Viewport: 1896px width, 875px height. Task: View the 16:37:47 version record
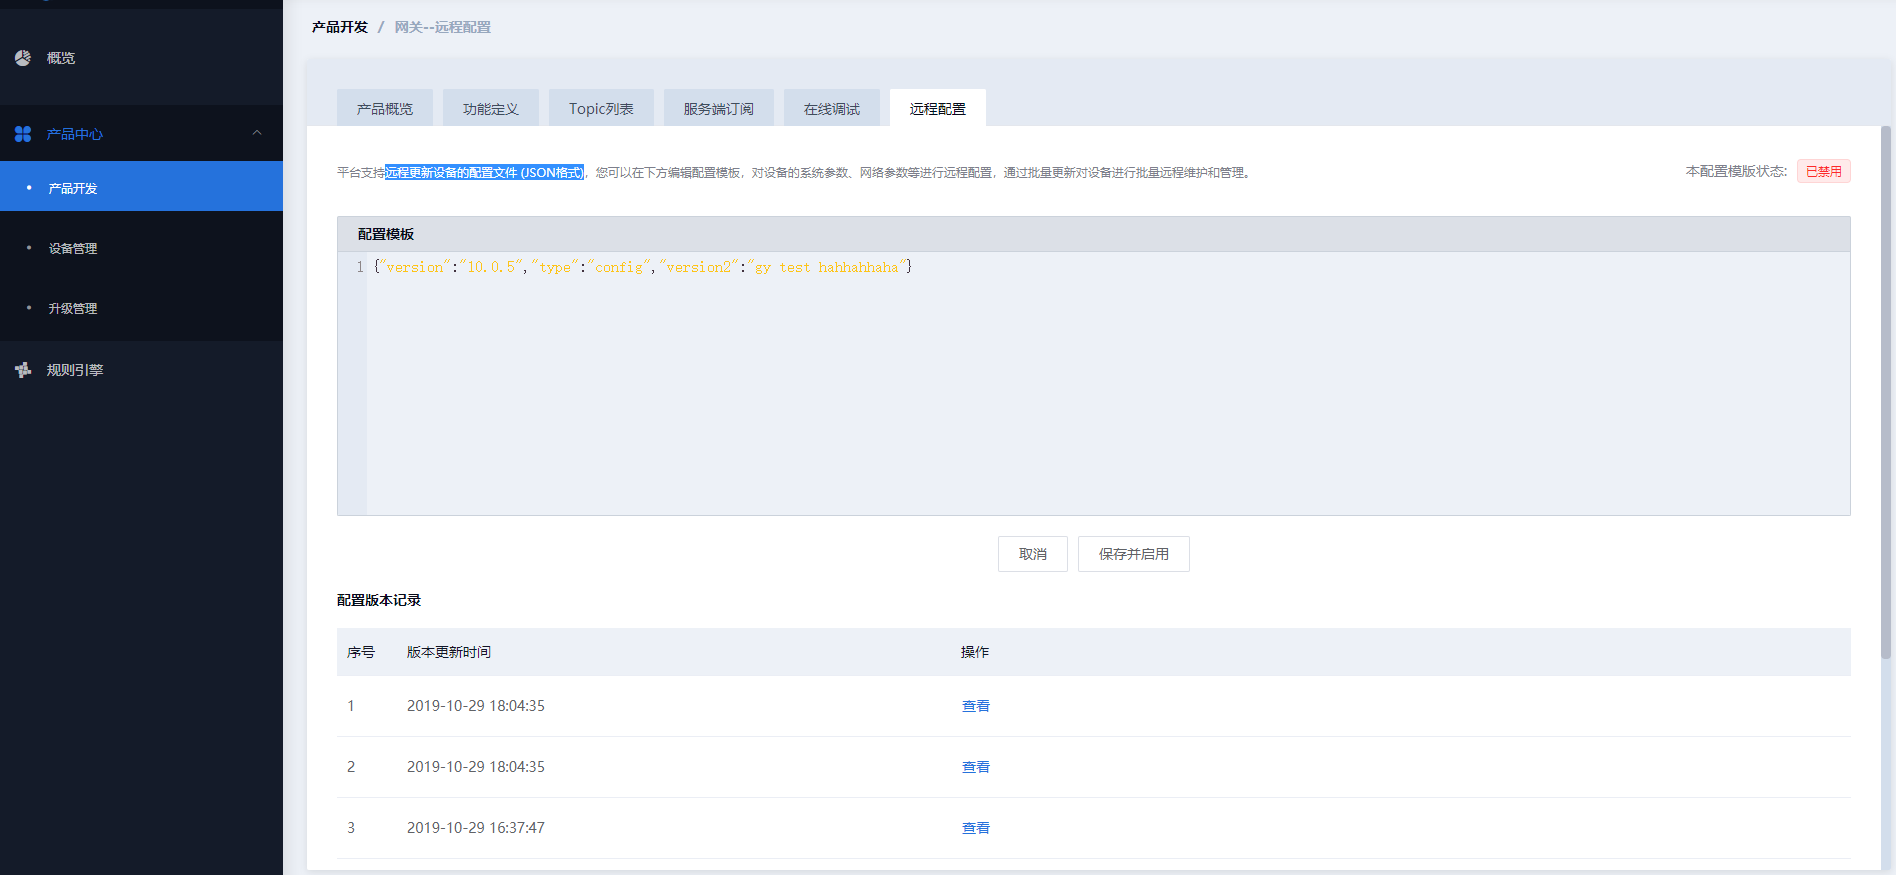[975, 828]
